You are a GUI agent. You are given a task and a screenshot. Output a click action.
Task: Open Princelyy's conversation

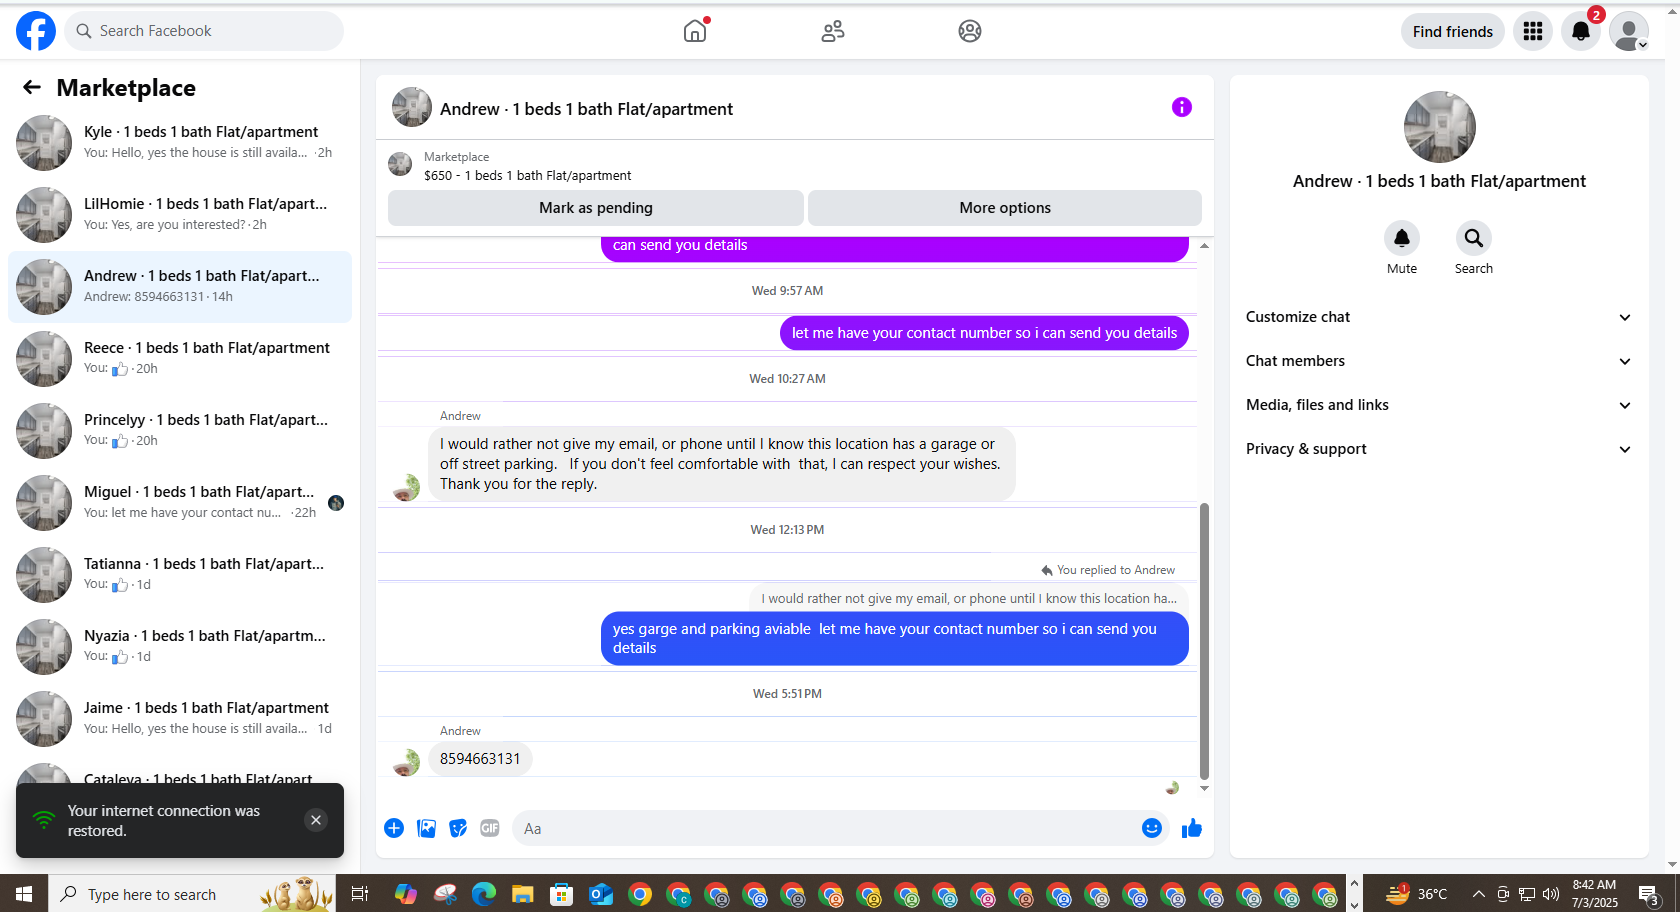coord(180,431)
